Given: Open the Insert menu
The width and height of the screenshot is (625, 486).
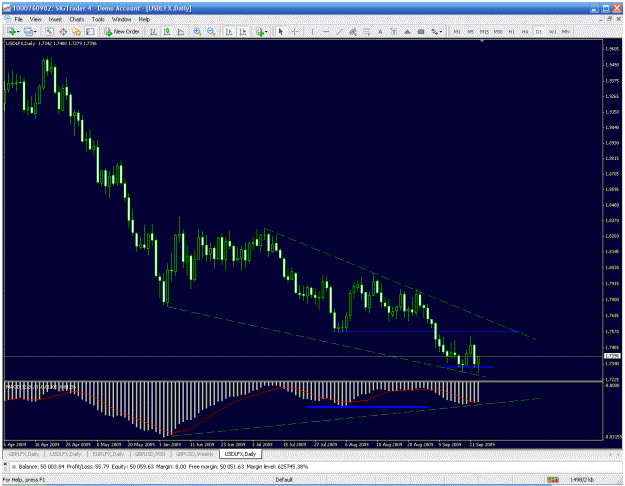Looking at the screenshot, I should point(55,19).
